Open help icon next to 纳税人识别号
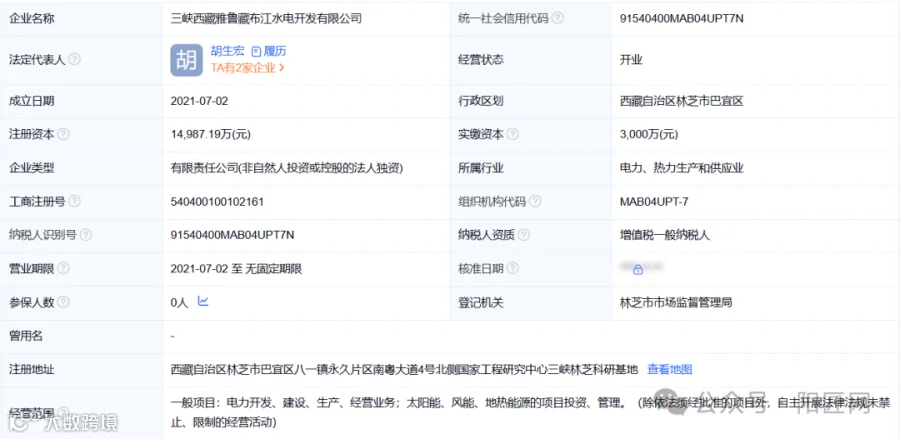Viewport: 900px width, 439px height. pyautogui.click(x=86, y=235)
